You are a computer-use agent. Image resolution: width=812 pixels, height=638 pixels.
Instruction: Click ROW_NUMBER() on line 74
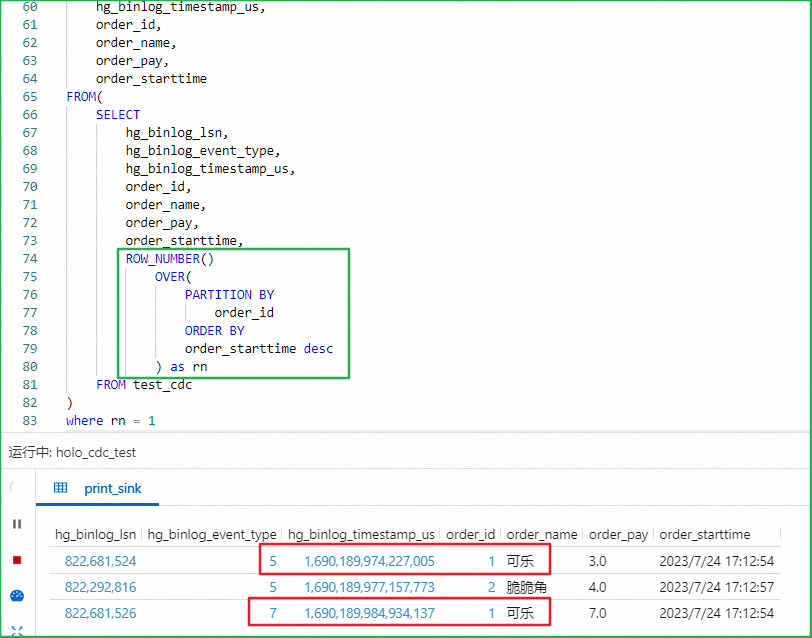pos(170,258)
